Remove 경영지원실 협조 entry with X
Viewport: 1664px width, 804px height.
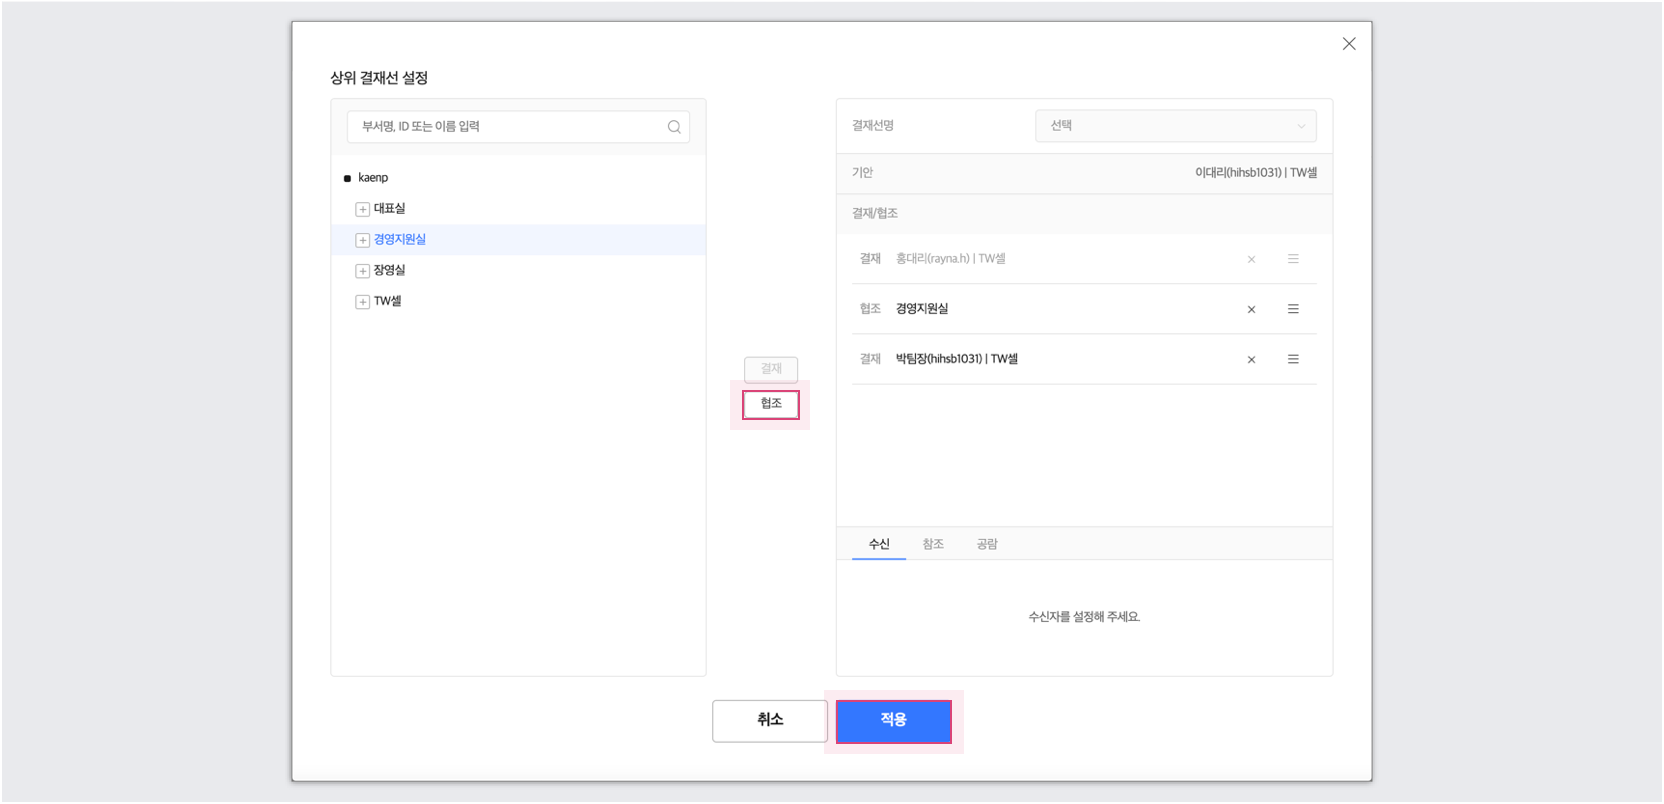pyautogui.click(x=1251, y=310)
